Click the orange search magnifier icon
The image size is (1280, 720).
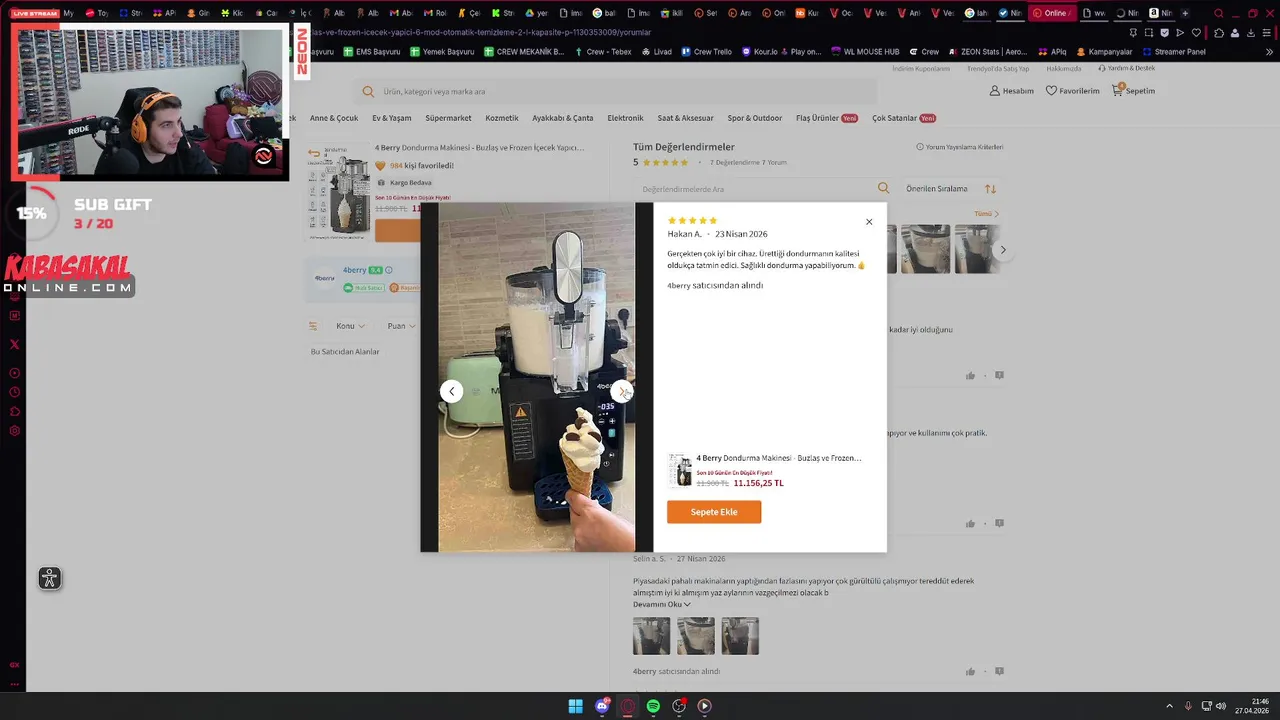368,91
